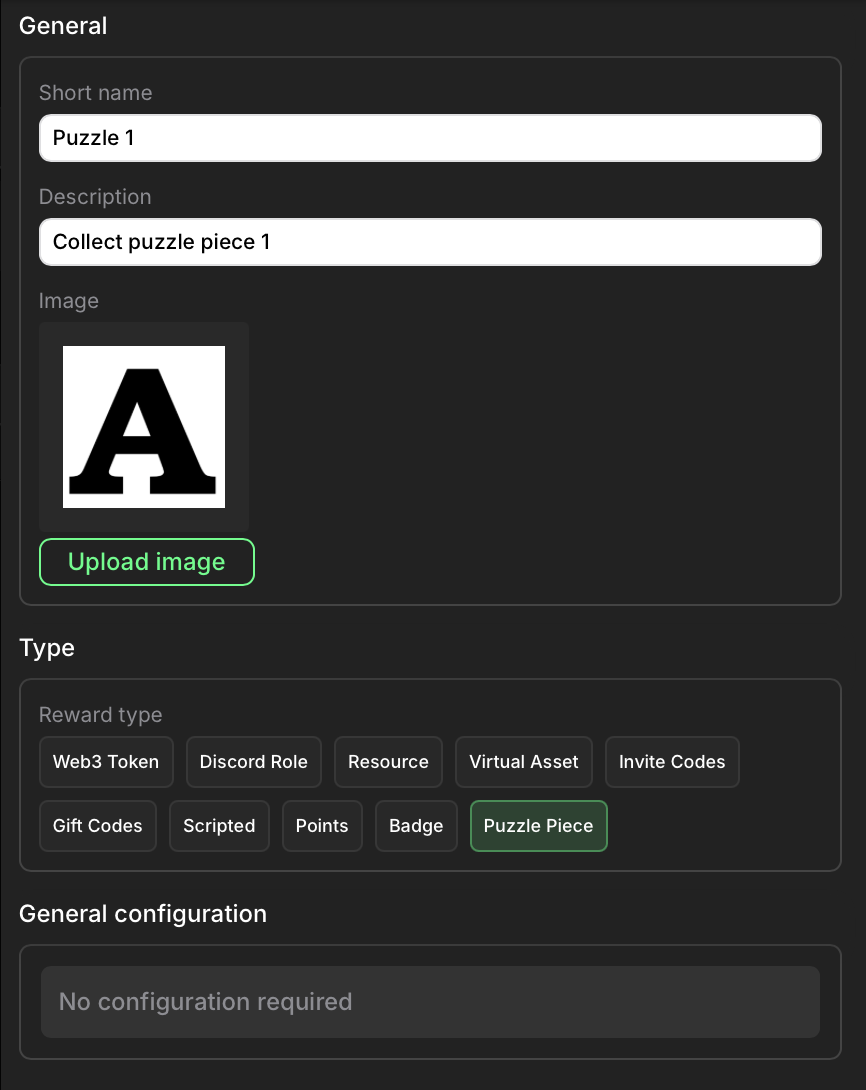This screenshot has width=866, height=1090.
Task: Select the highlighted Puzzle Piece option
Action: click(539, 826)
